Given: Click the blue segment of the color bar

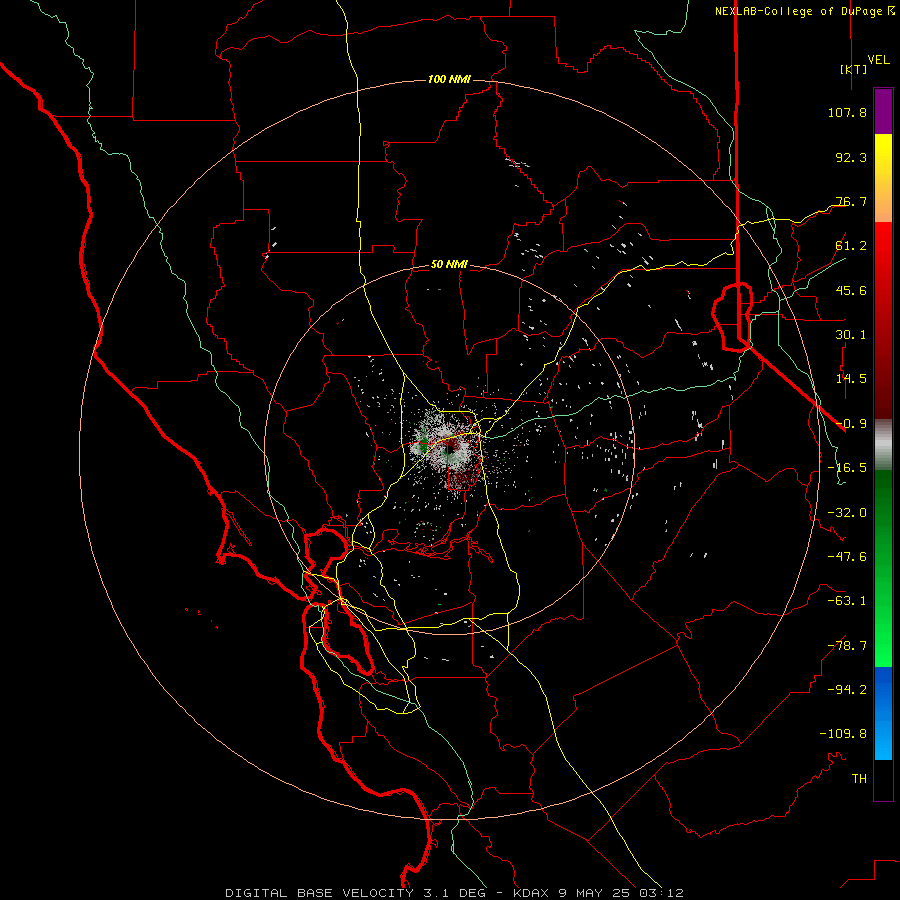Looking at the screenshot, I should [883, 713].
